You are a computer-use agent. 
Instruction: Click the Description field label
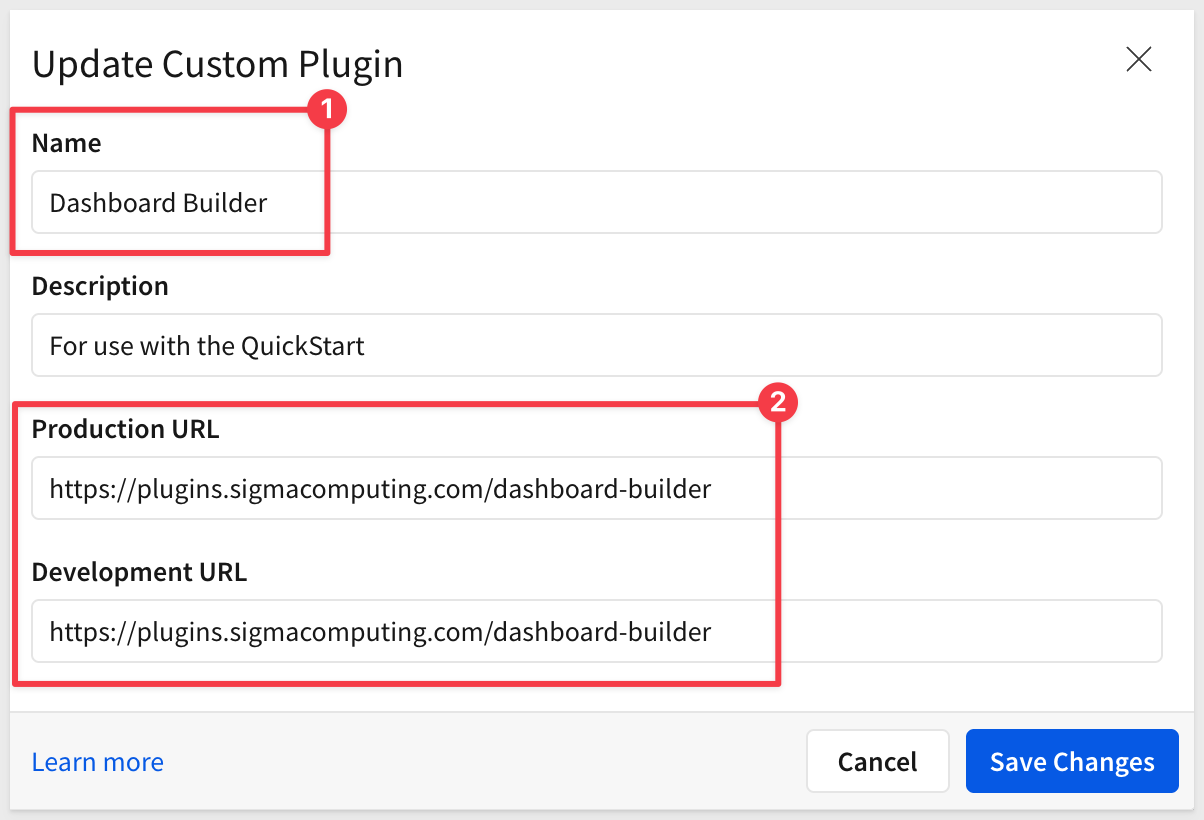coord(100,286)
